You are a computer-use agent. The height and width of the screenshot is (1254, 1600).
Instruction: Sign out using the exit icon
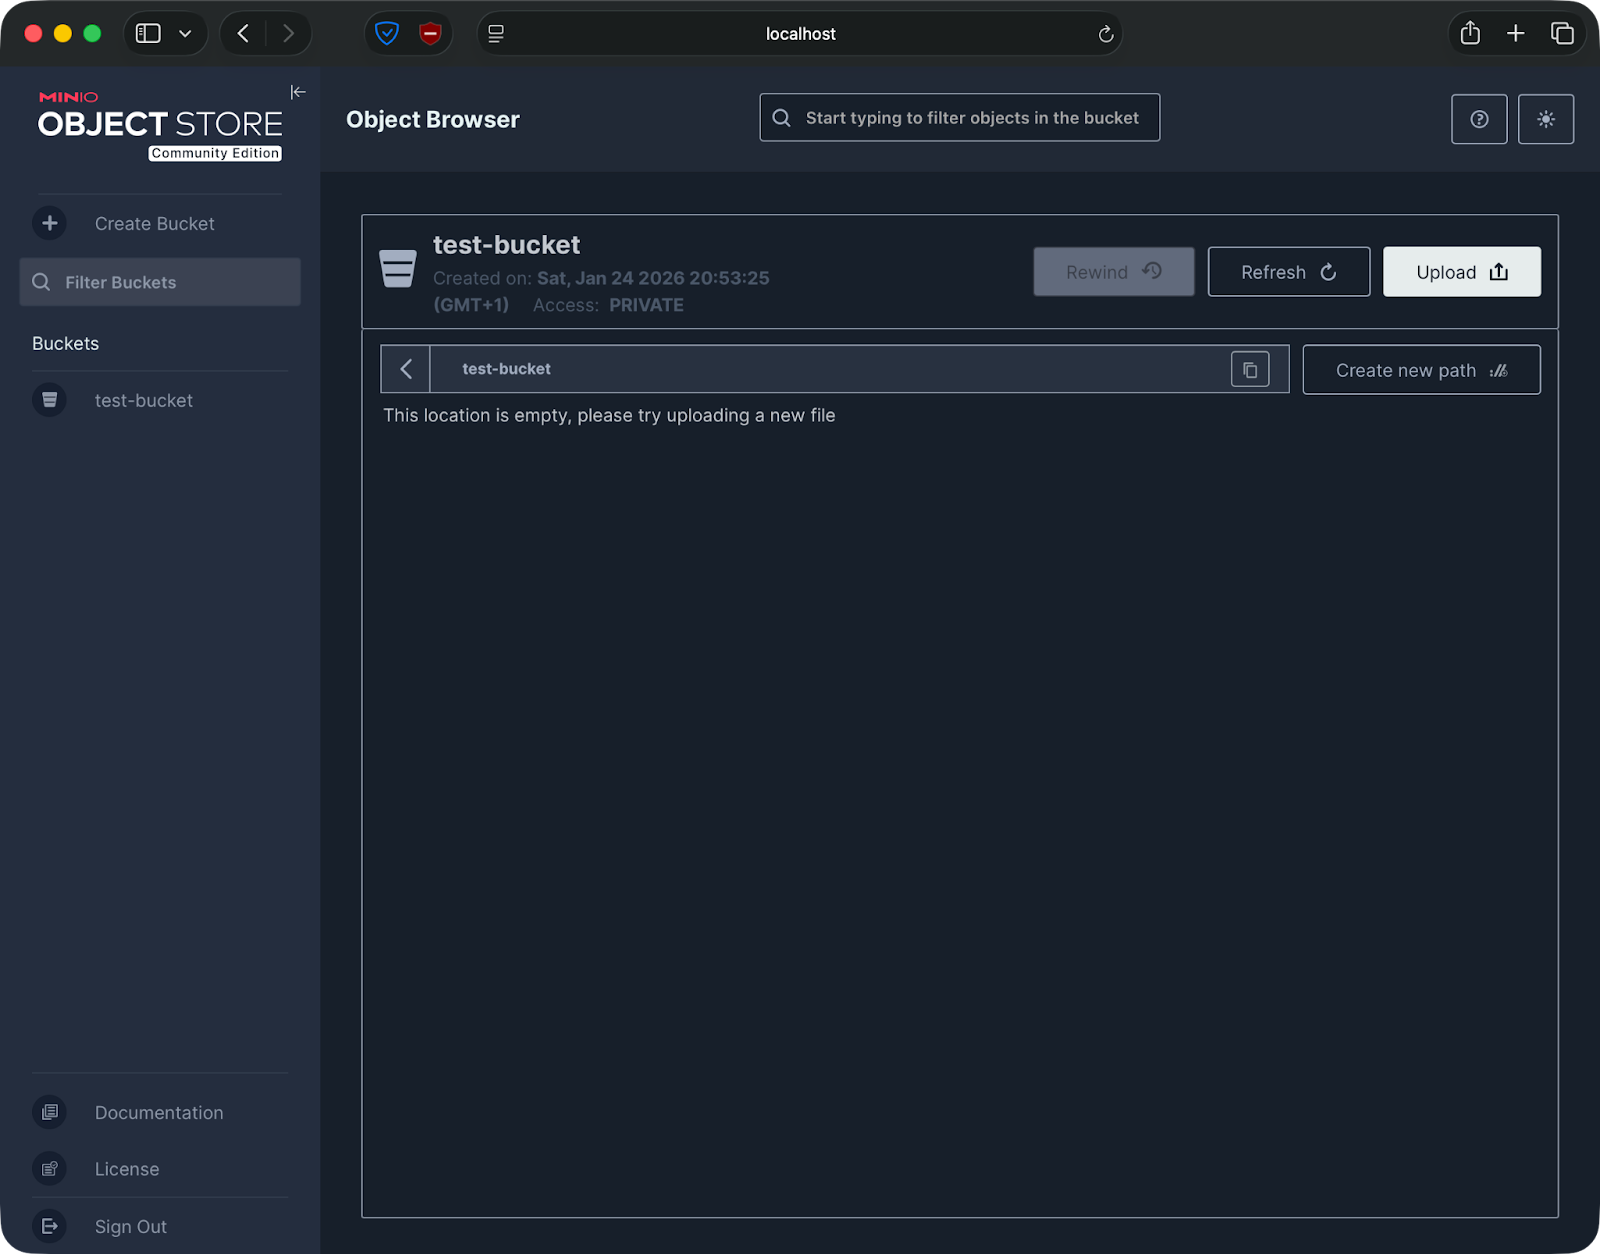49,1226
